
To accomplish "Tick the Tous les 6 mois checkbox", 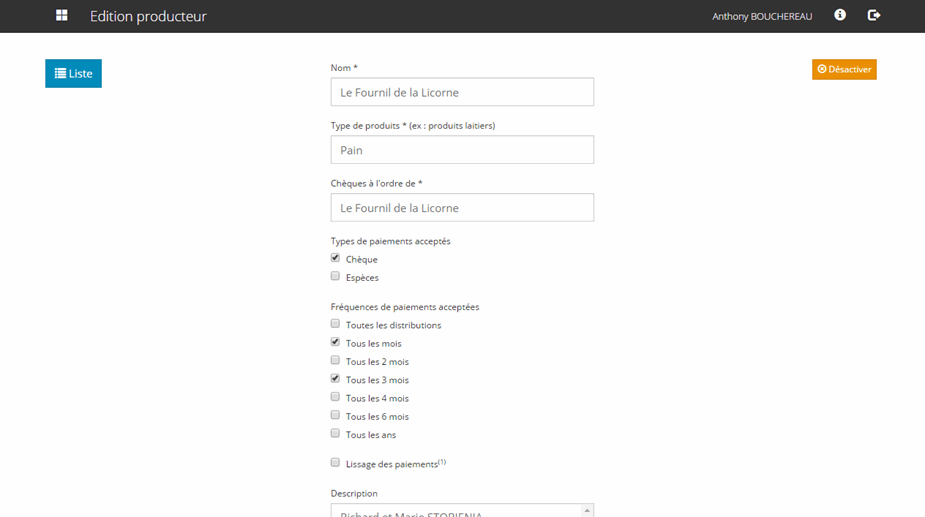I will tap(335, 415).
